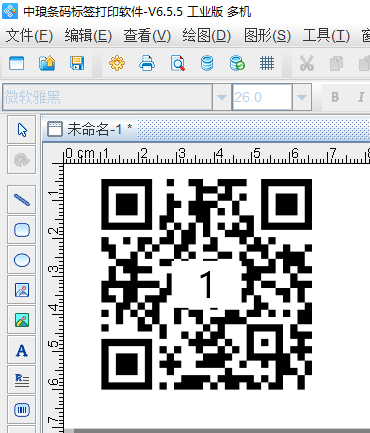Expand the font name dropdown arrow
The width and height of the screenshot is (370, 433).
(222, 97)
